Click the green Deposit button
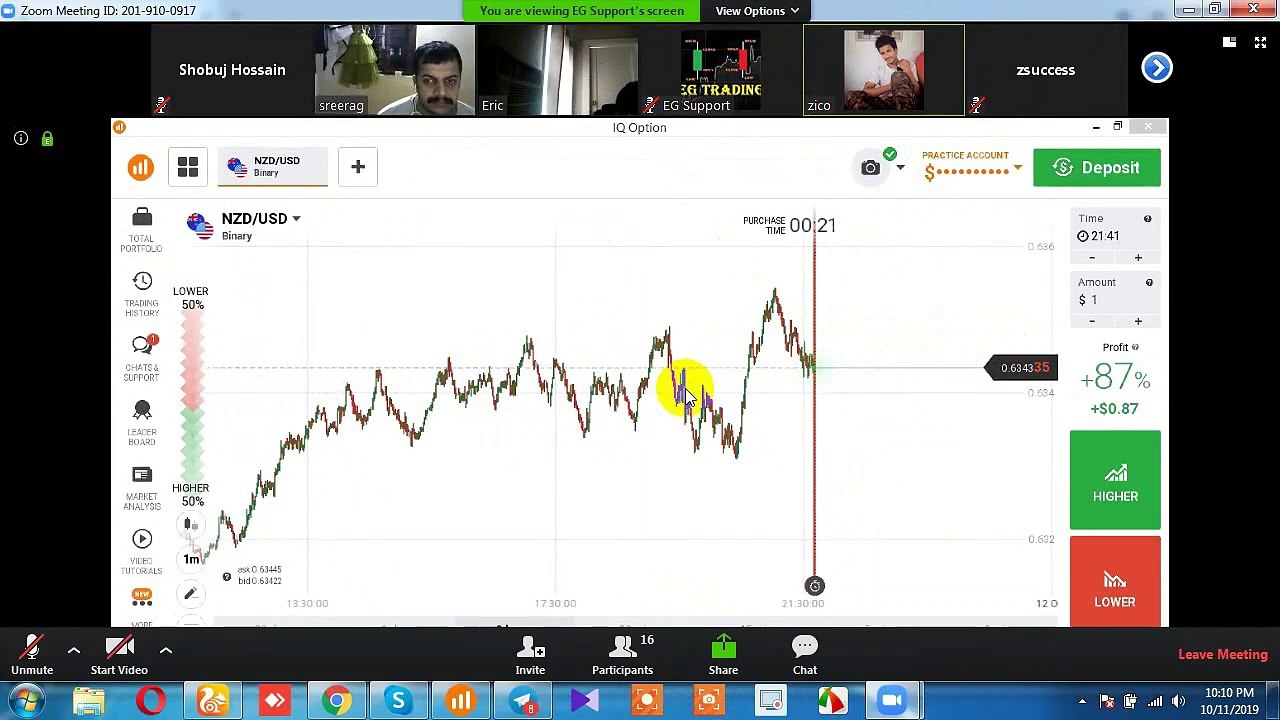Screen dimensions: 1280x720 1097,168
